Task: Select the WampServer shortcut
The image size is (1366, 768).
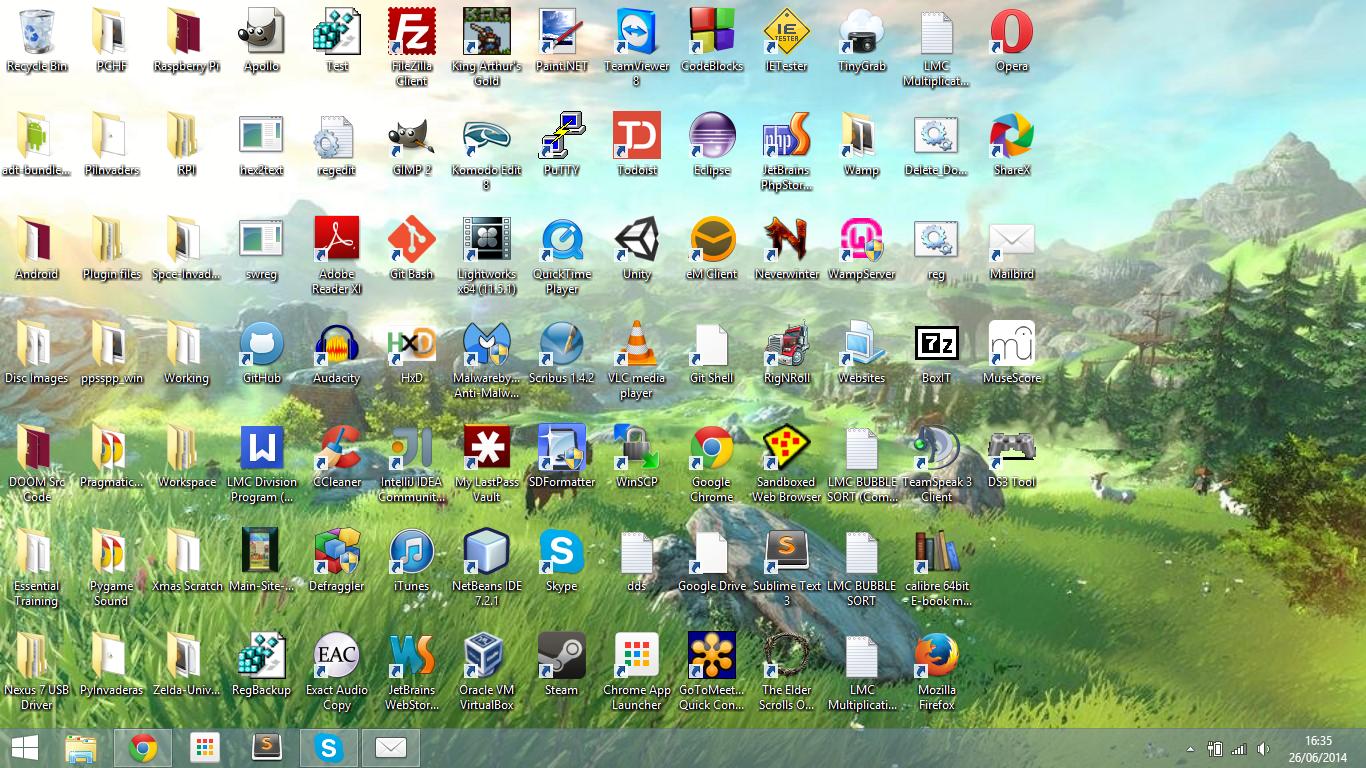Action: (x=861, y=248)
